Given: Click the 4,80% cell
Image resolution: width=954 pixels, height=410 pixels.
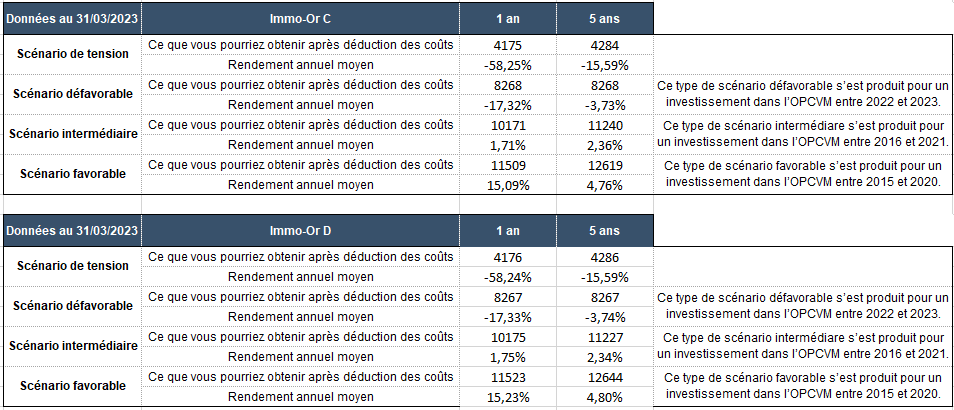Looking at the screenshot, I should click(605, 397).
